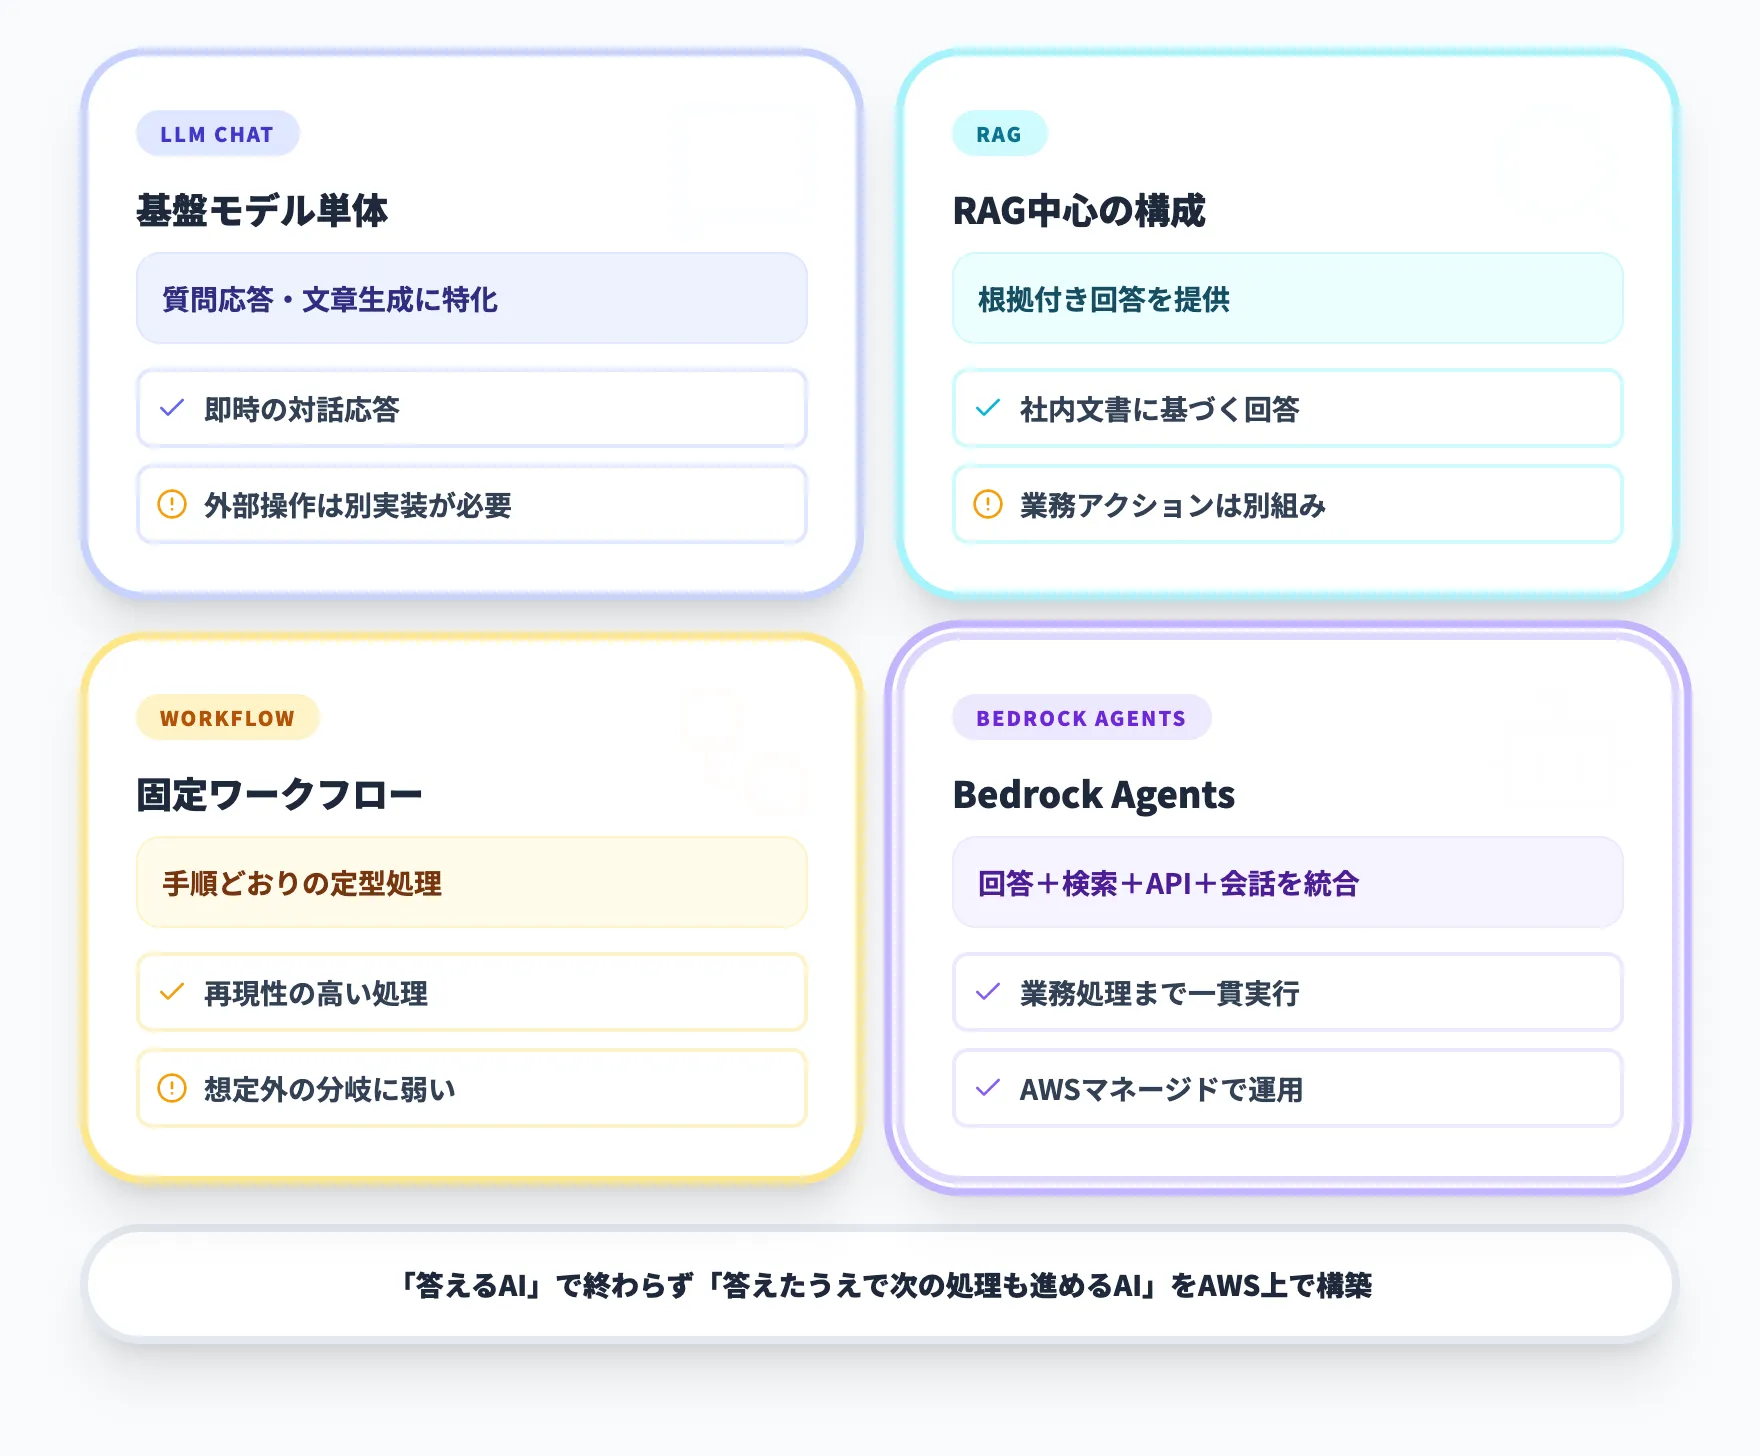The height and width of the screenshot is (1456, 1760).
Task: Expand the RAG中心の構成 card
Action: (1078, 212)
